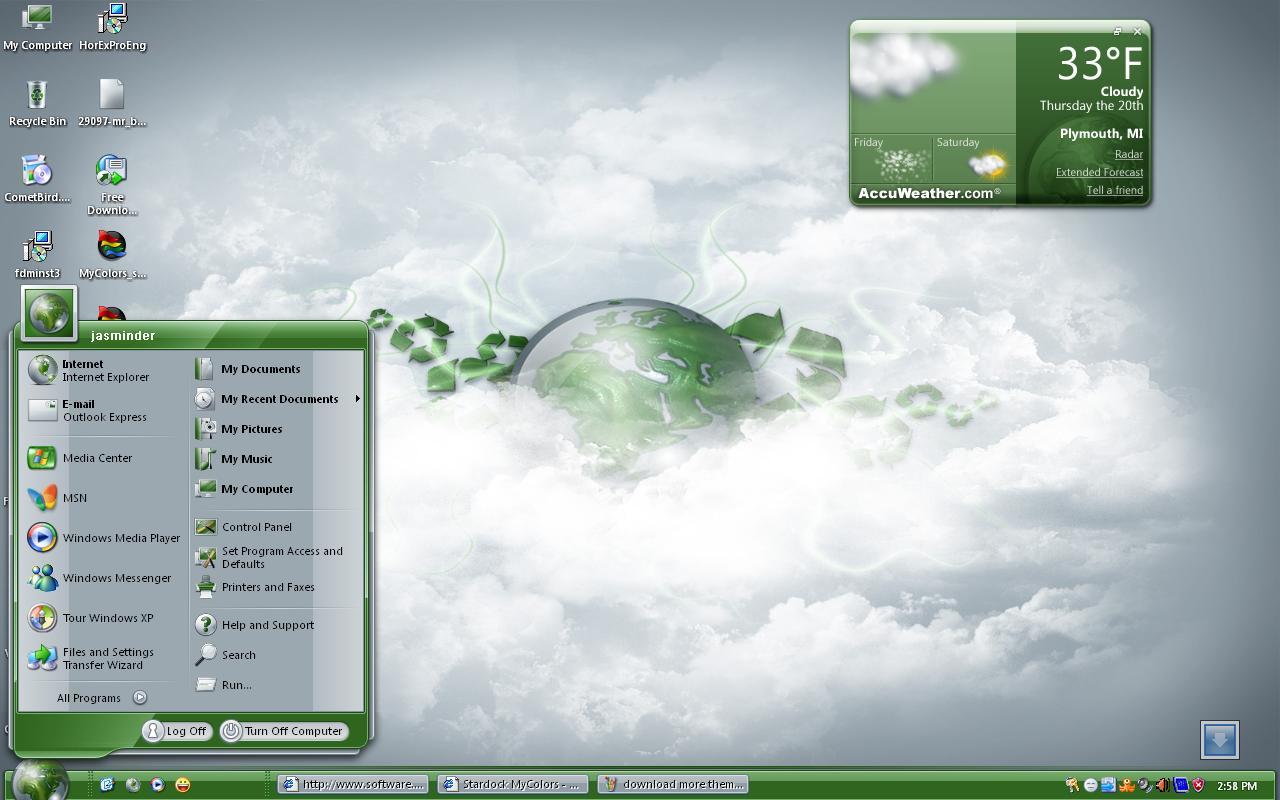1280x800 pixels.
Task: Switch to the Stardock MyColors taskbar window
Action: click(512, 784)
